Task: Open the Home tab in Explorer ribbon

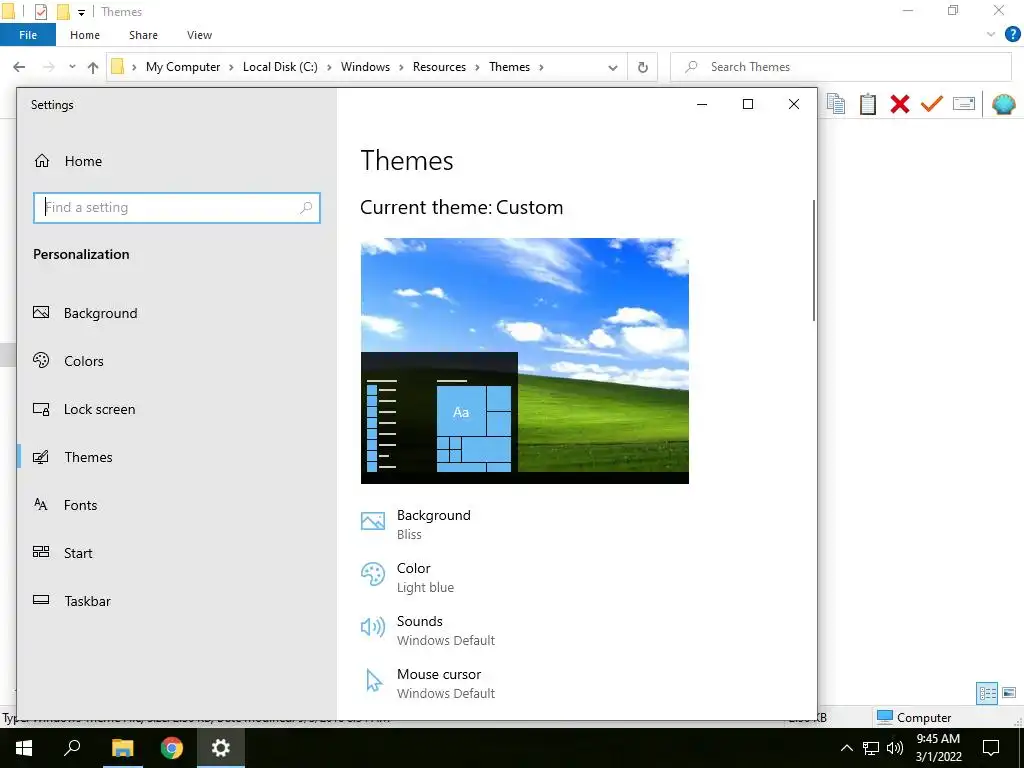Action: tap(85, 35)
